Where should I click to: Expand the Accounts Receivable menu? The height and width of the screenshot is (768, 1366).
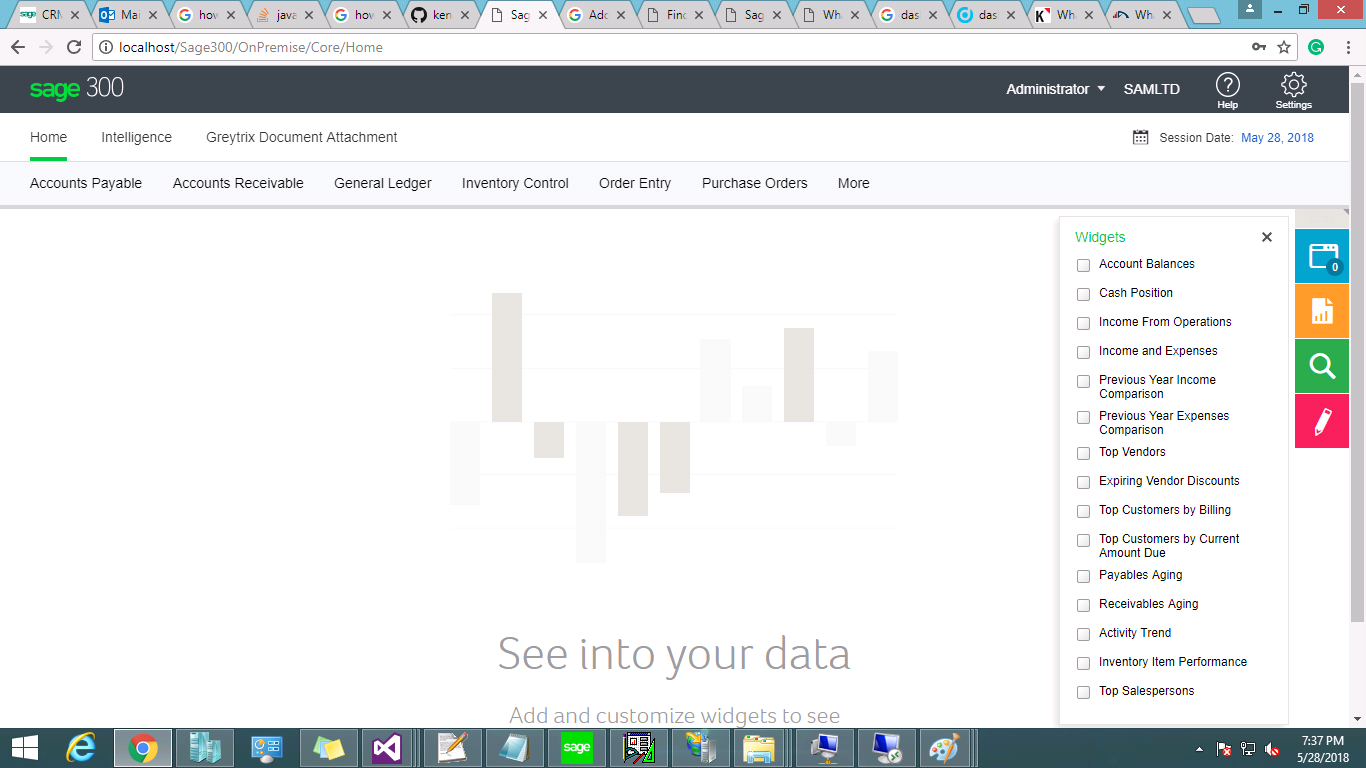238,183
